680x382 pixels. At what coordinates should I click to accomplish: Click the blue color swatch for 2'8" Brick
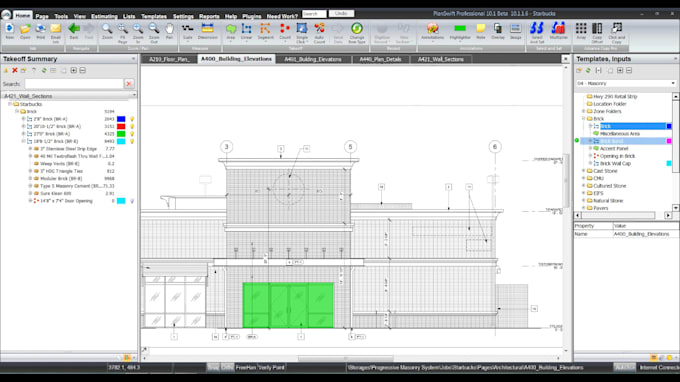(x=121, y=119)
